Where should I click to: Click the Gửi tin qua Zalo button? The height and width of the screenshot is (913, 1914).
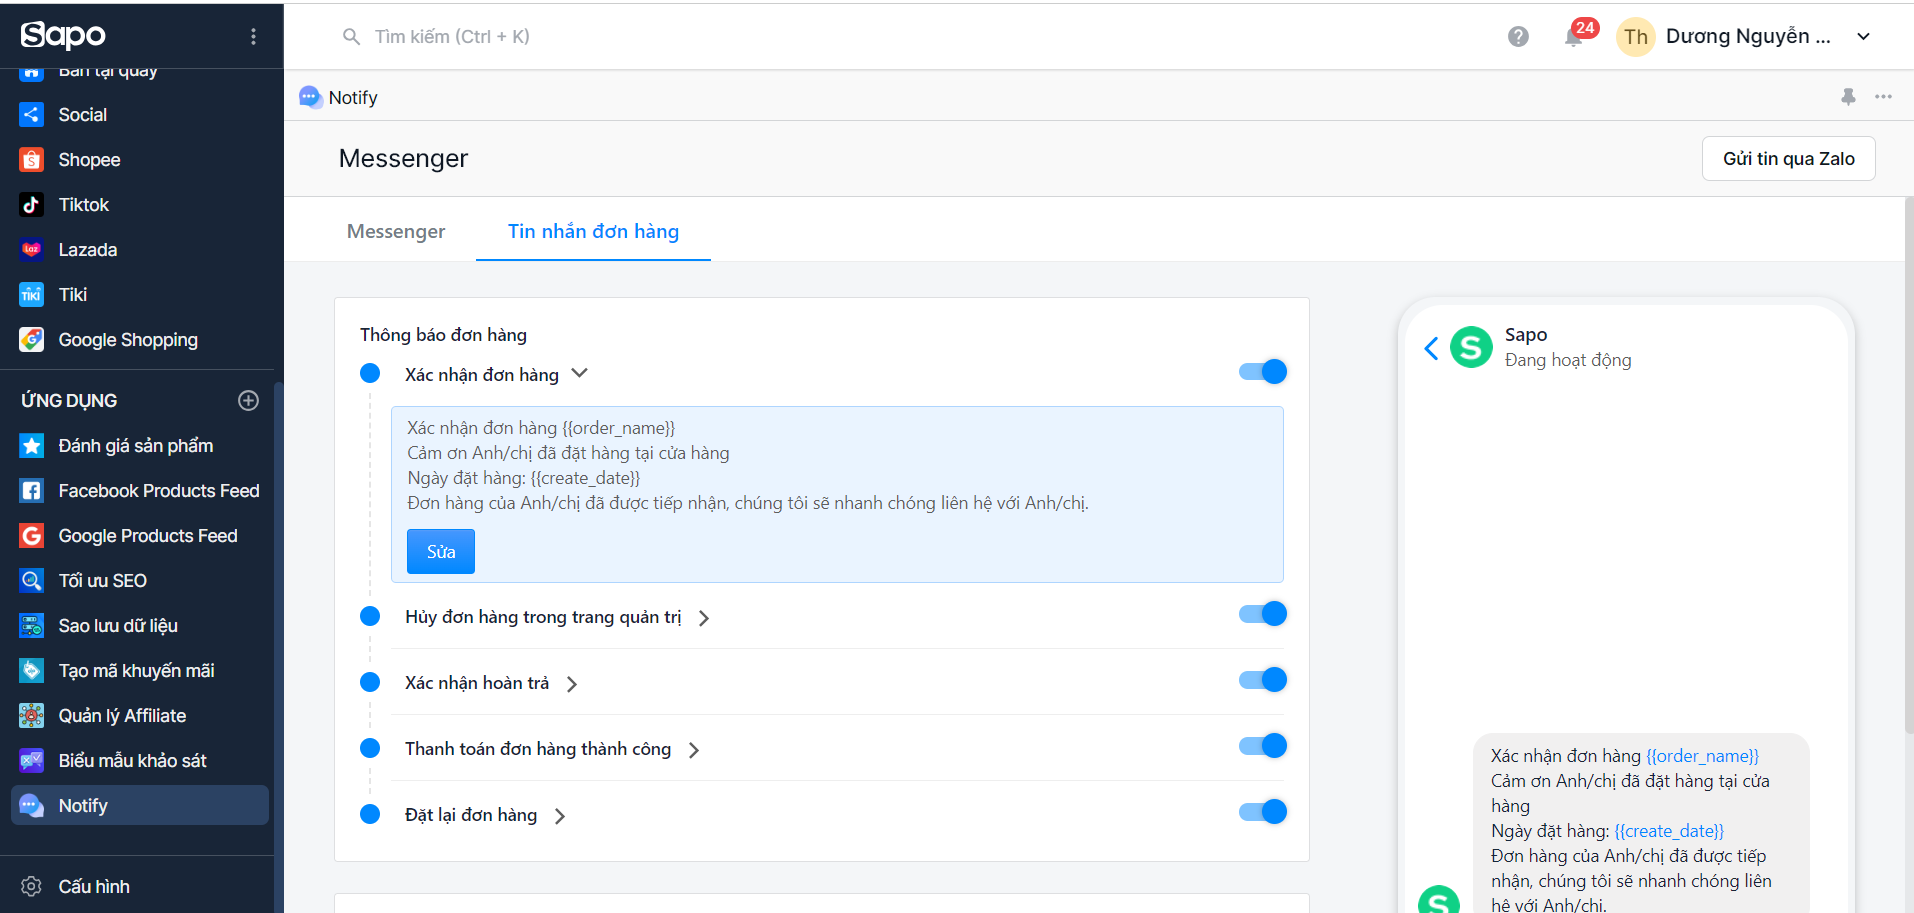pos(1788,159)
